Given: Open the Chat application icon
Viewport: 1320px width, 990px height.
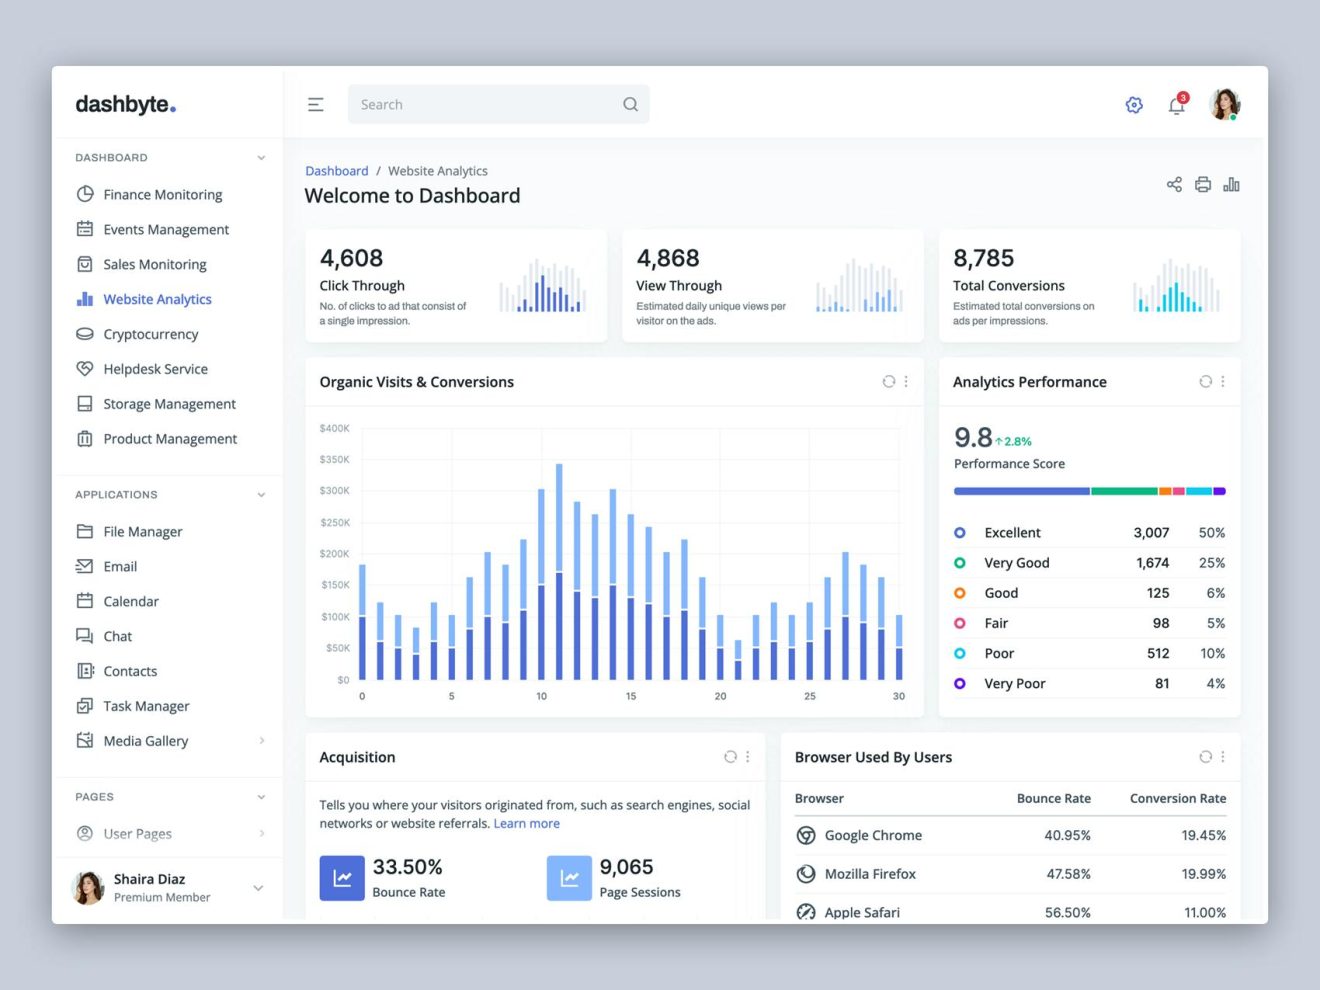Looking at the screenshot, I should pos(85,635).
